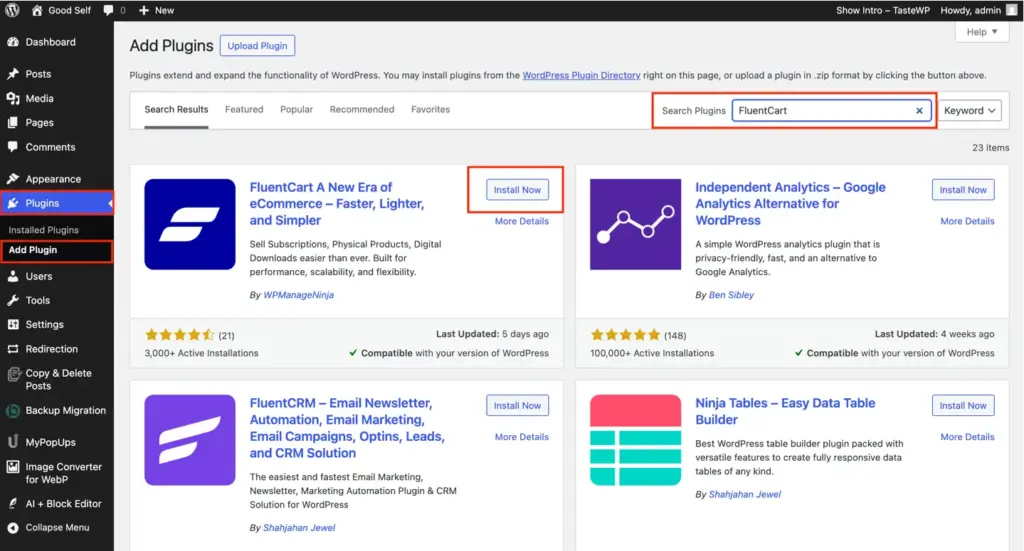Open Dashboard from the sidebar
The image size is (1024, 551).
point(50,42)
